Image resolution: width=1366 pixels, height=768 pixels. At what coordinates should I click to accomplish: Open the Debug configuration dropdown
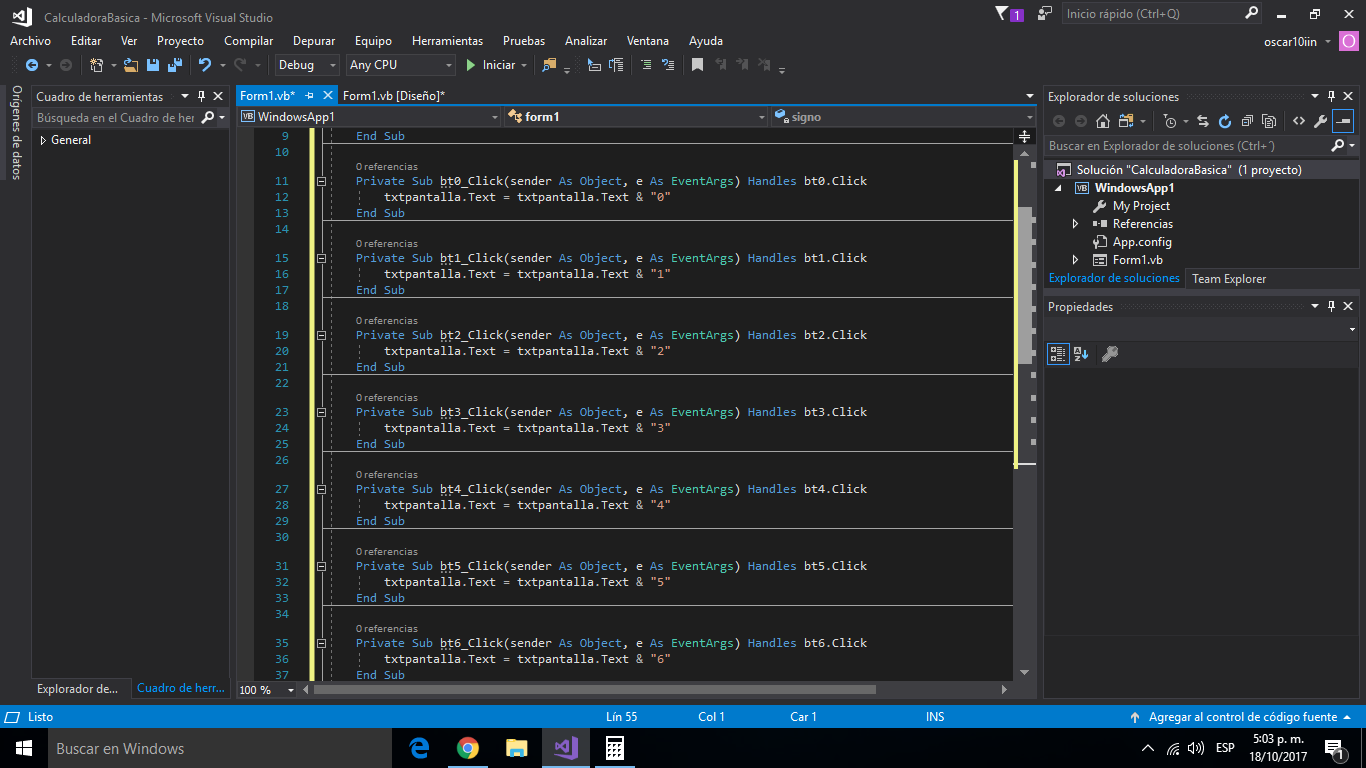308,65
